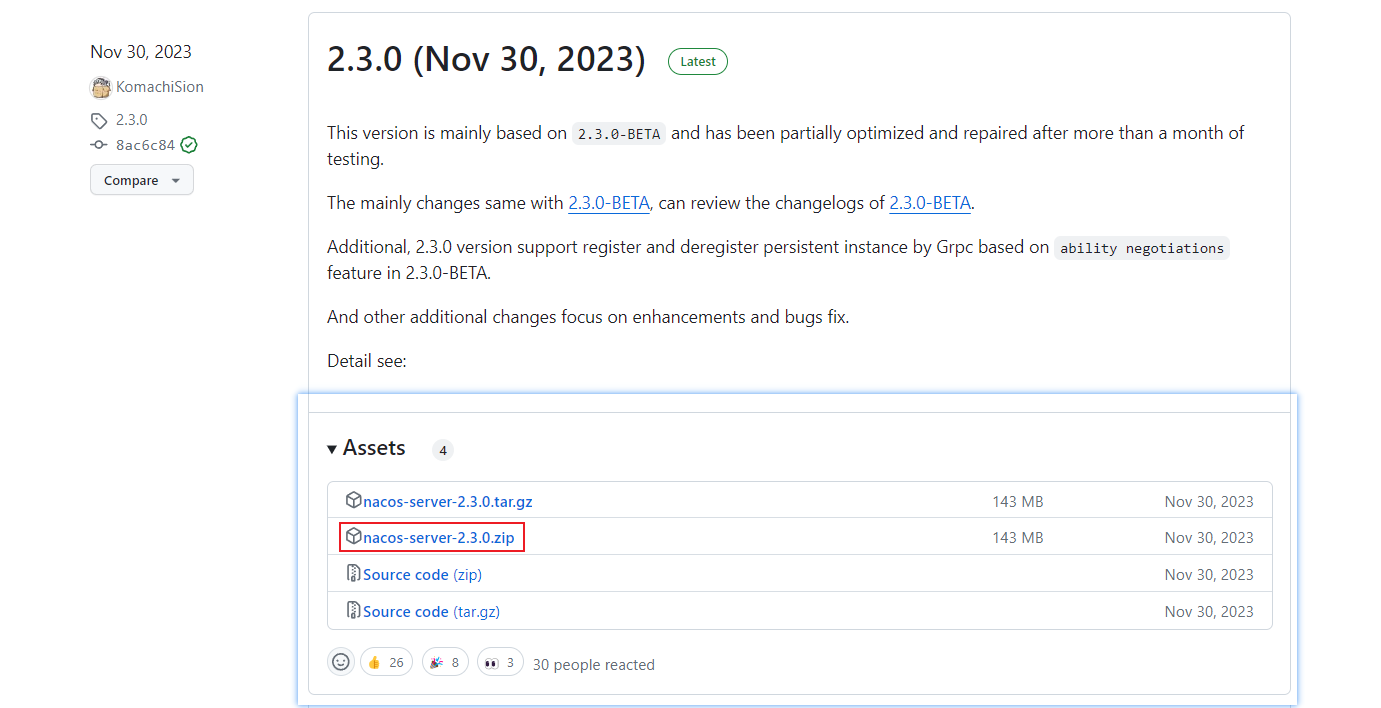Click the tag icon beside 2.3.0
Screen dimensions: 1381x708
point(99,120)
